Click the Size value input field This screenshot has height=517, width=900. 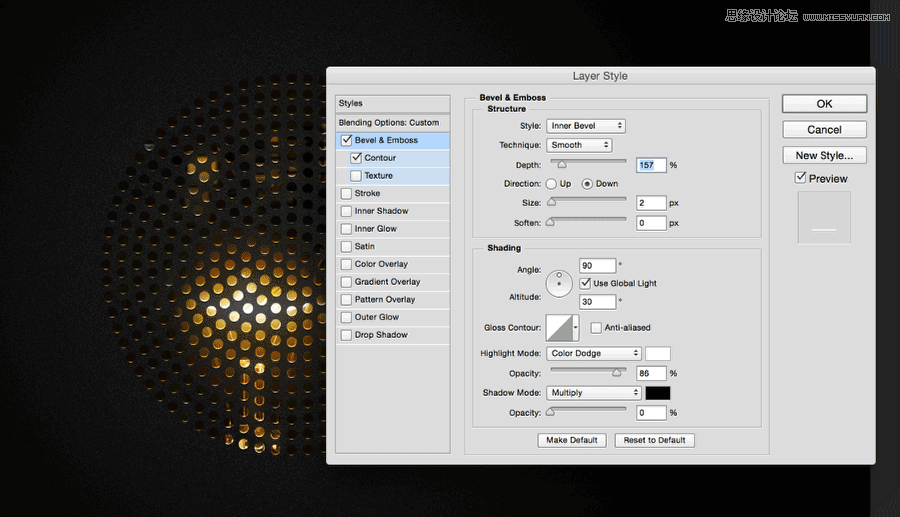point(650,203)
